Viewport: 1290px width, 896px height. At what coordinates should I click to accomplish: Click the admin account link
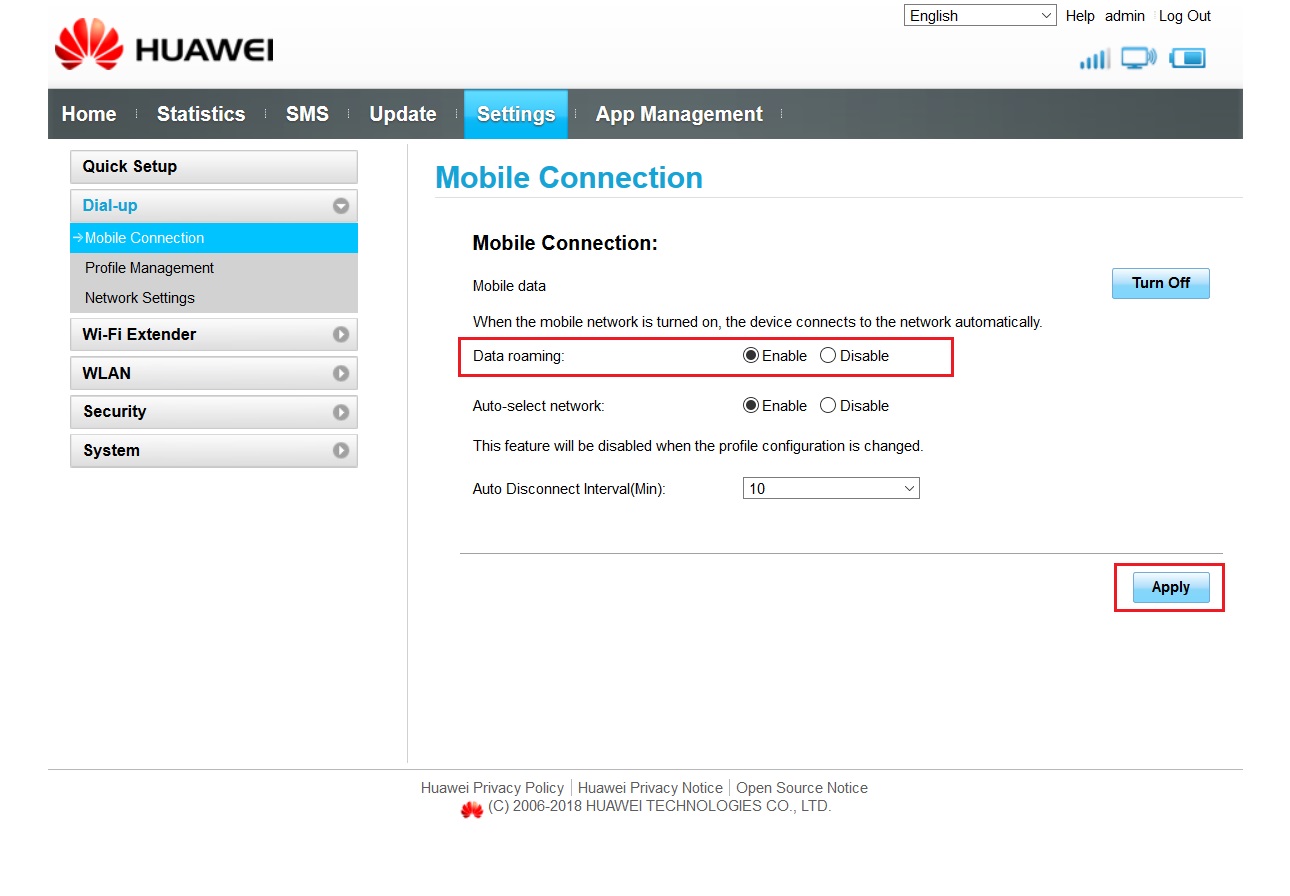[1125, 16]
